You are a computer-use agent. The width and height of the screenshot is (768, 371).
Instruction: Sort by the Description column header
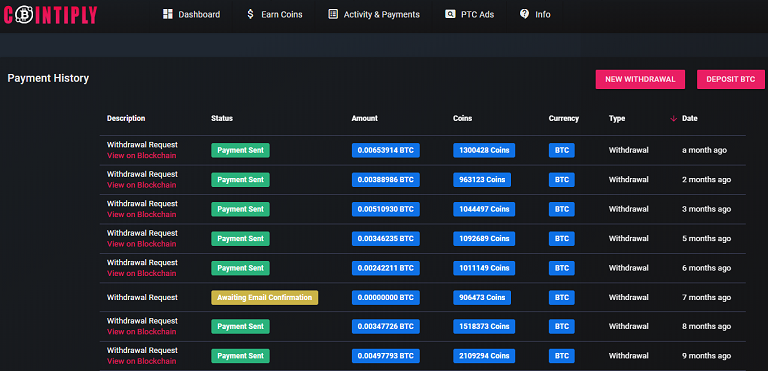click(x=126, y=119)
